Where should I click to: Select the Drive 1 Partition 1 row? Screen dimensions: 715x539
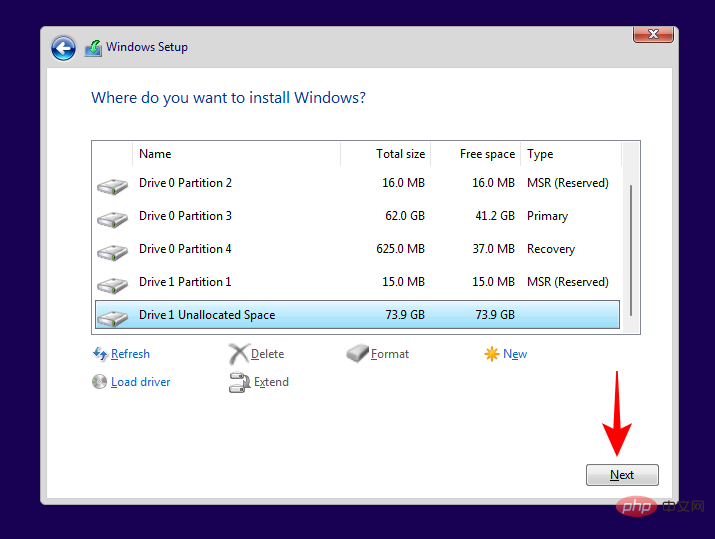(357, 282)
